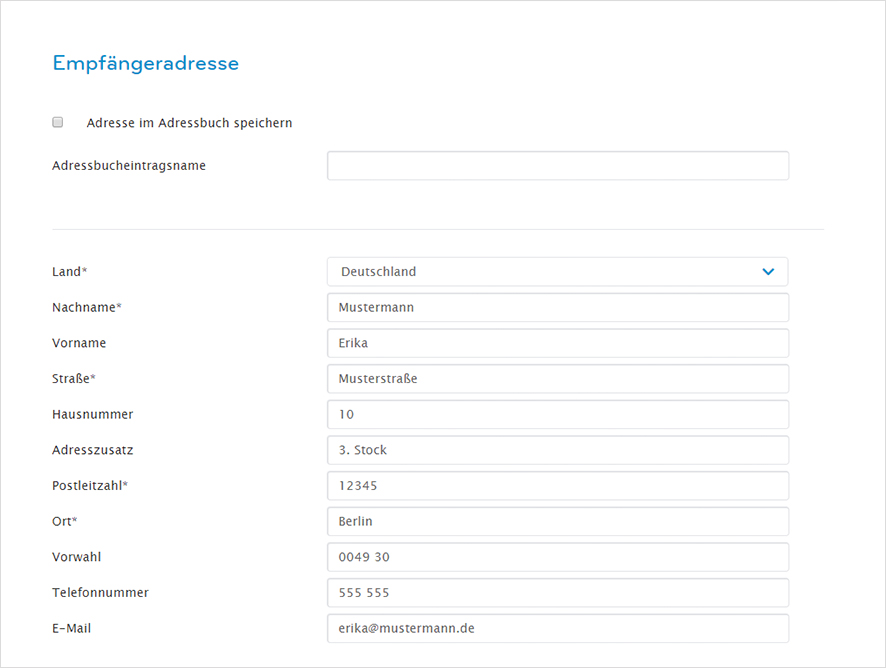Click the Hausnummer field showing 10
886x668 pixels.
coord(557,414)
